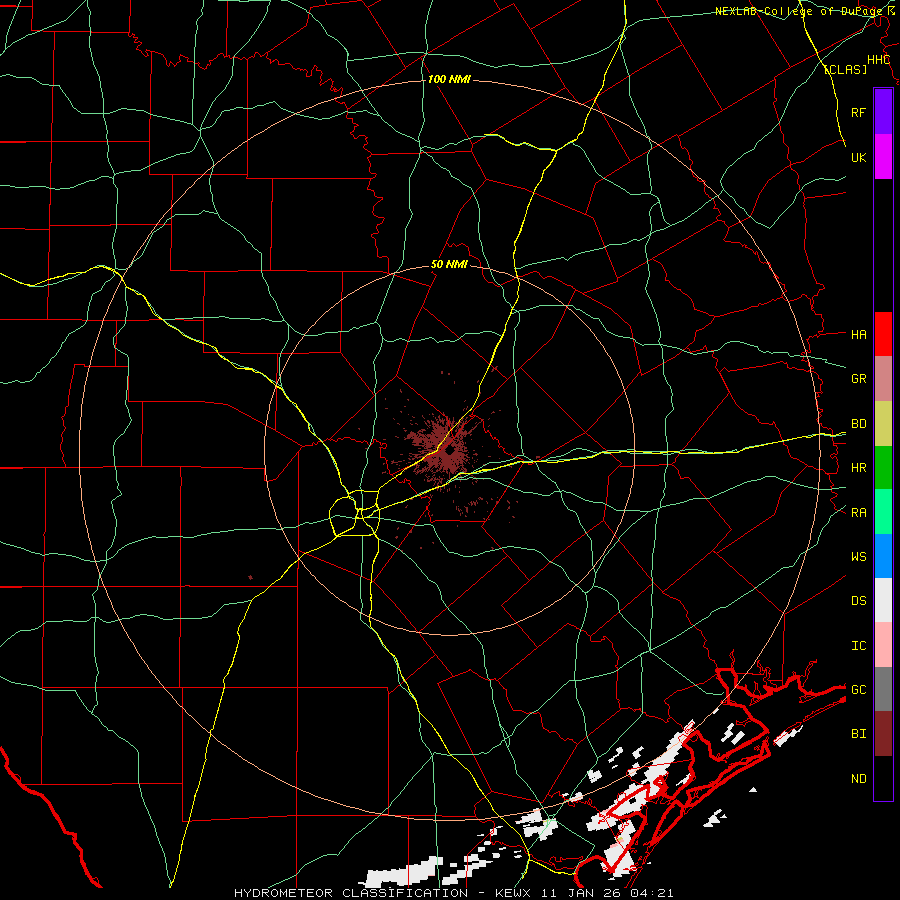Screen dimensions: 900x900
Task: Select the dusty pink GR swatch
Action: click(883, 379)
